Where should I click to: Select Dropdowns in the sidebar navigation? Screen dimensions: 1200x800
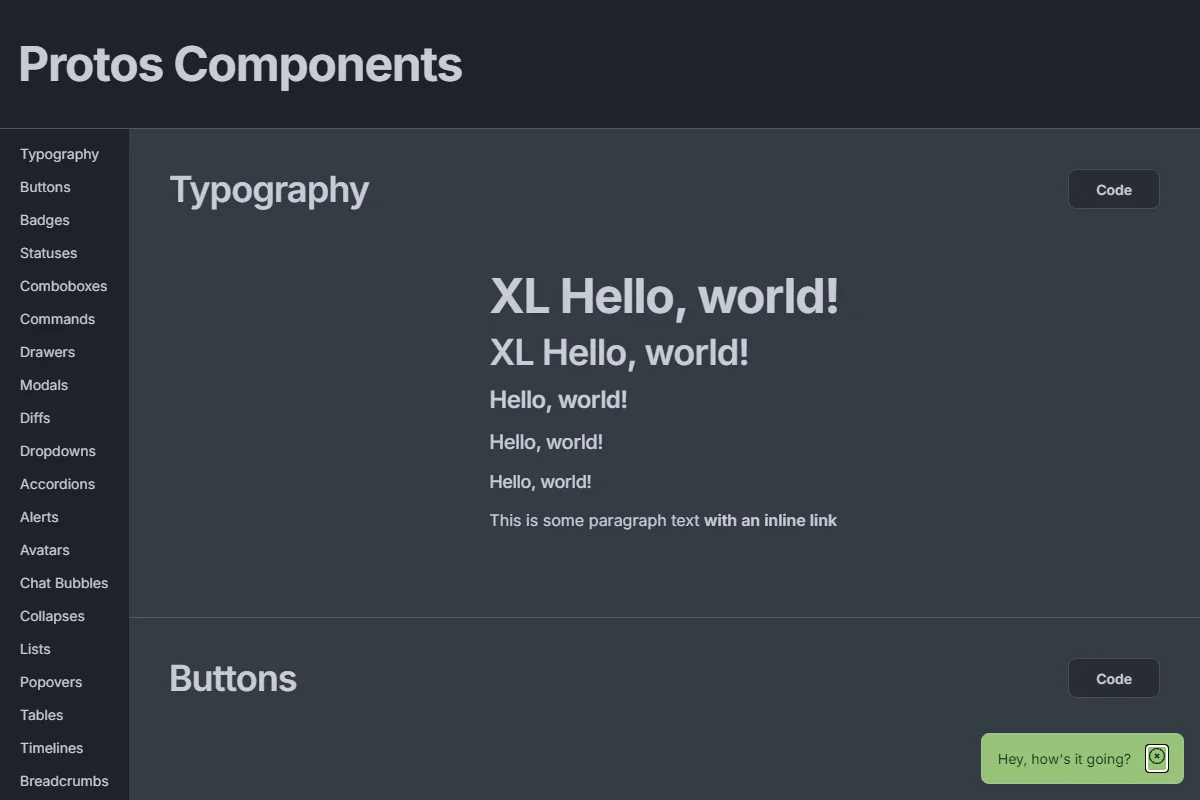point(58,451)
